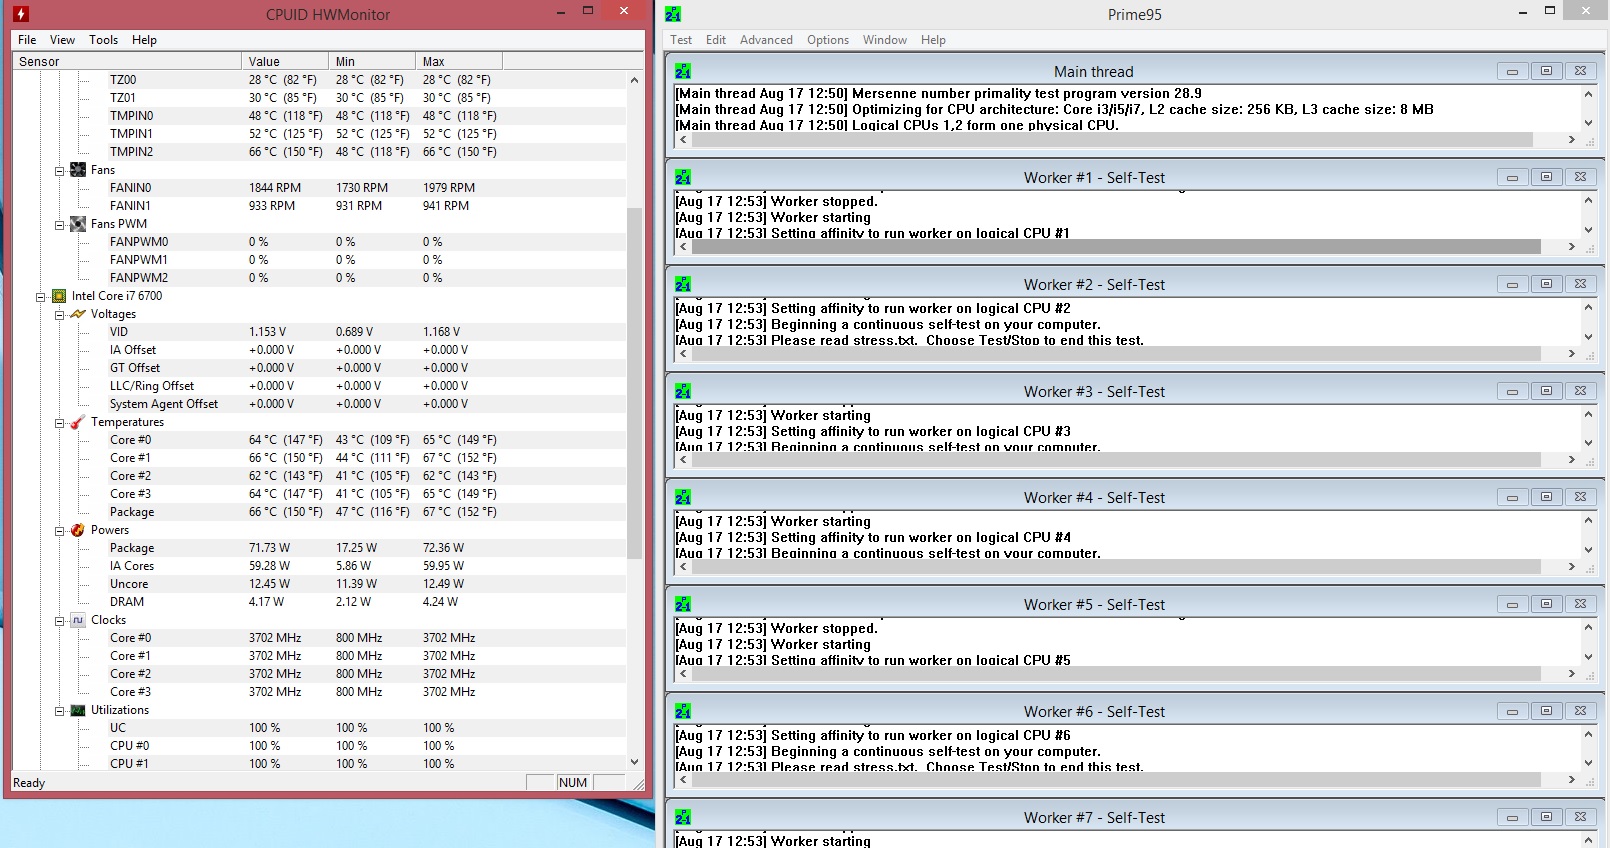This screenshot has height=848, width=1610.
Task: Click Worker #4 vertical scroll down arrow
Action: [1588, 550]
